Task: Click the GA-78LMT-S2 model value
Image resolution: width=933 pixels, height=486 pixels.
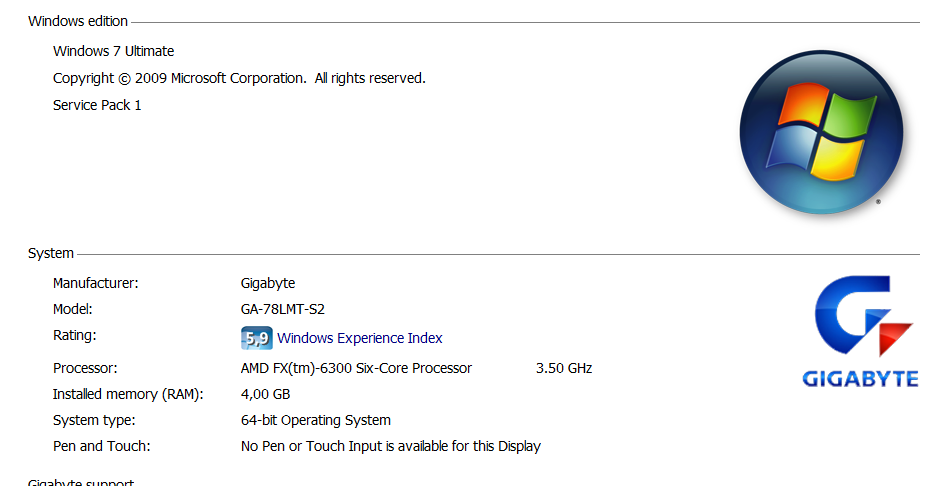Action: point(283,309)
